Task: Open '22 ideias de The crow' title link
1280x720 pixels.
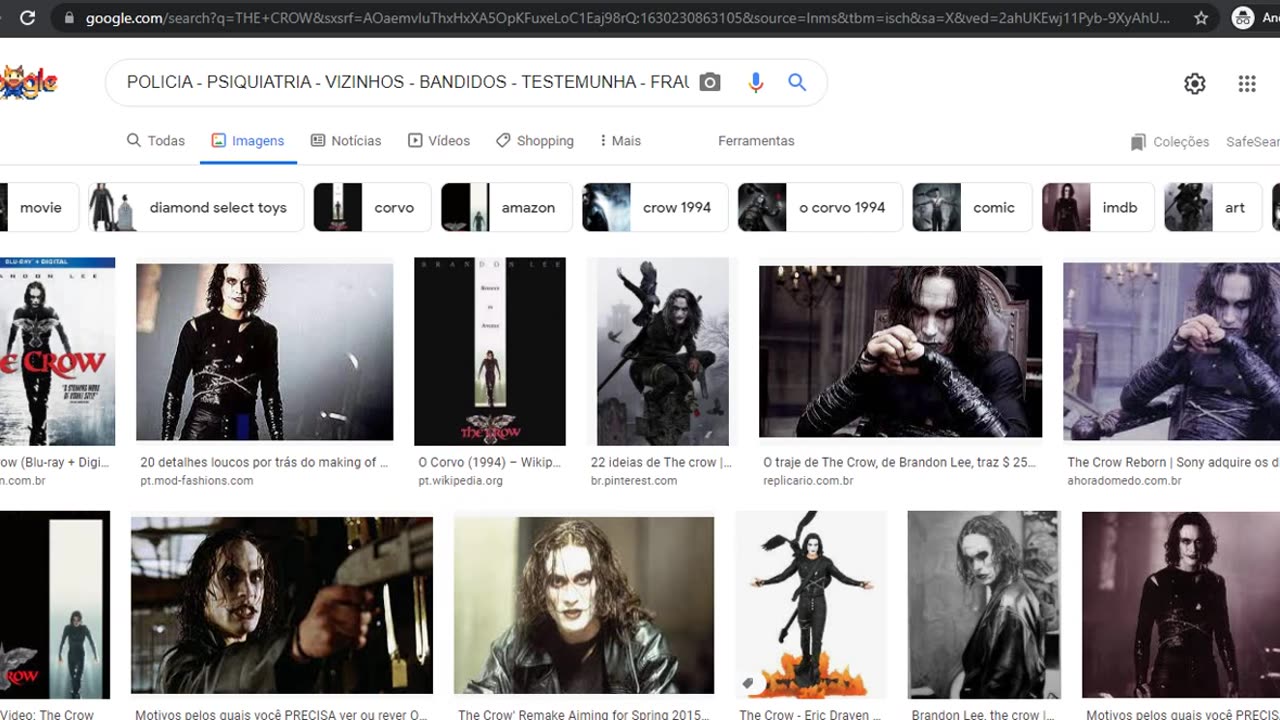Action: click(661, 462)
